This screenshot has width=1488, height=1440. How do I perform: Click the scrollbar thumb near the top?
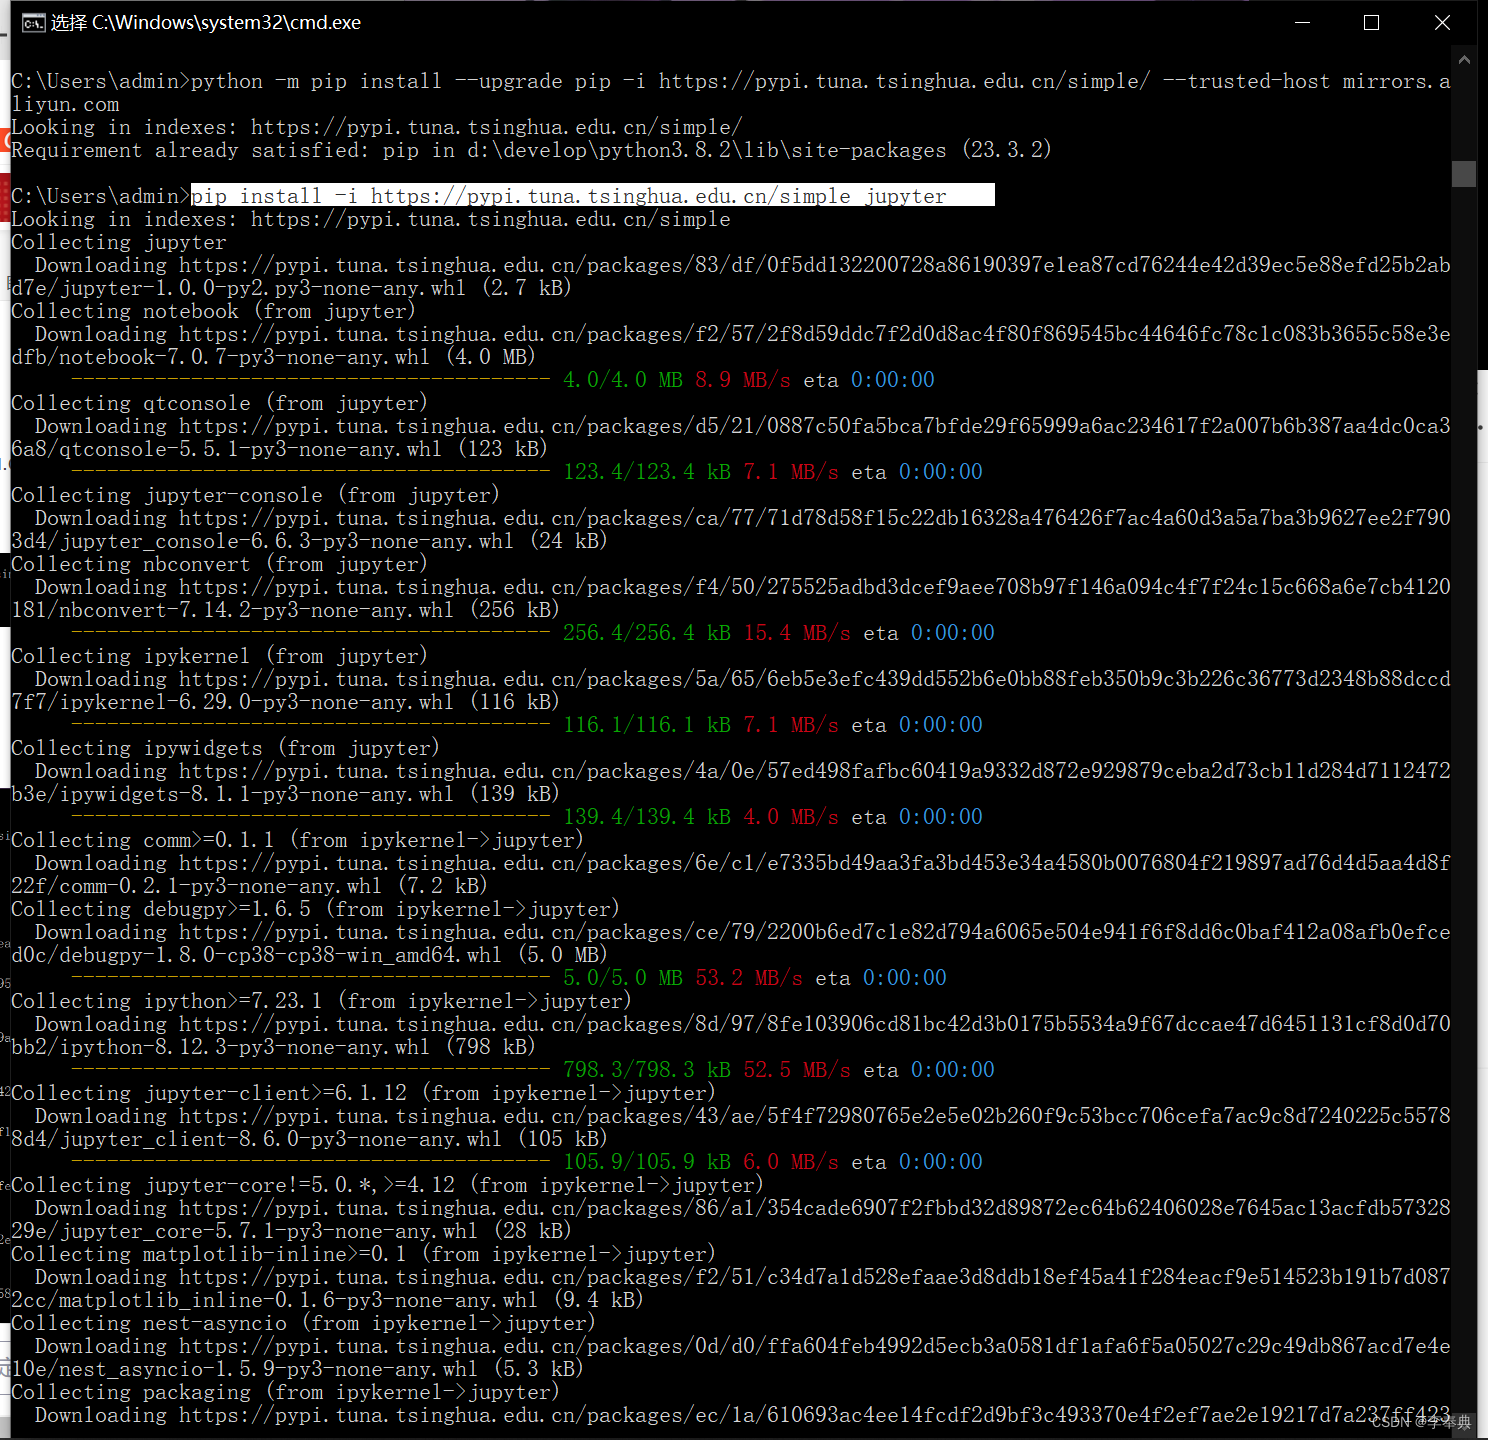click(x=1464, y=172)
